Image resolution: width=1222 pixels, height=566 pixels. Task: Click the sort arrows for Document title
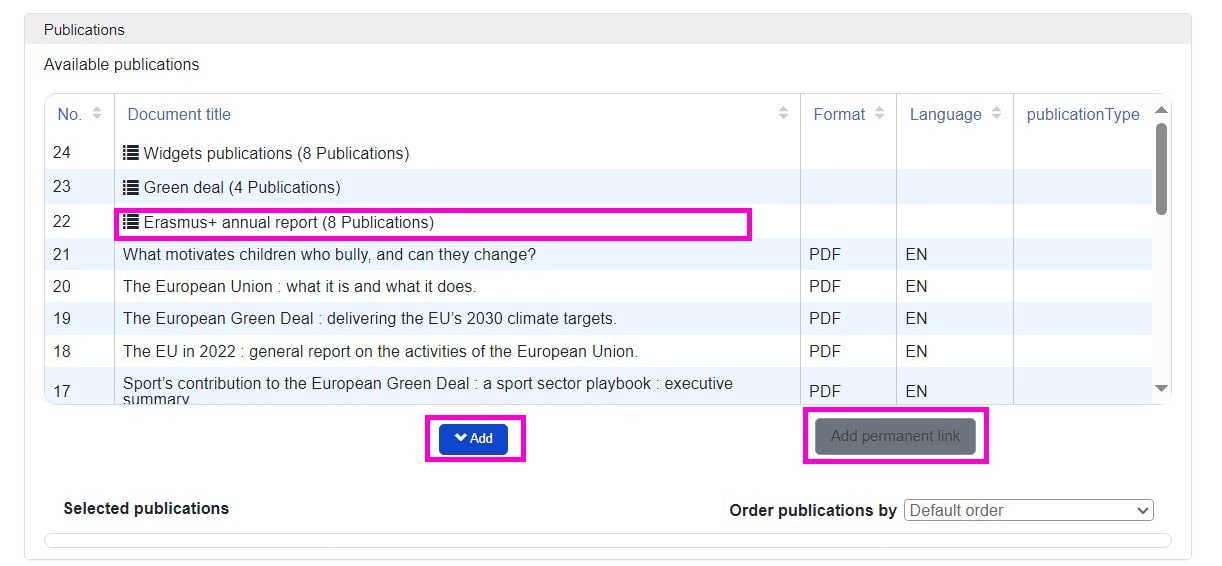coord(783,114)
